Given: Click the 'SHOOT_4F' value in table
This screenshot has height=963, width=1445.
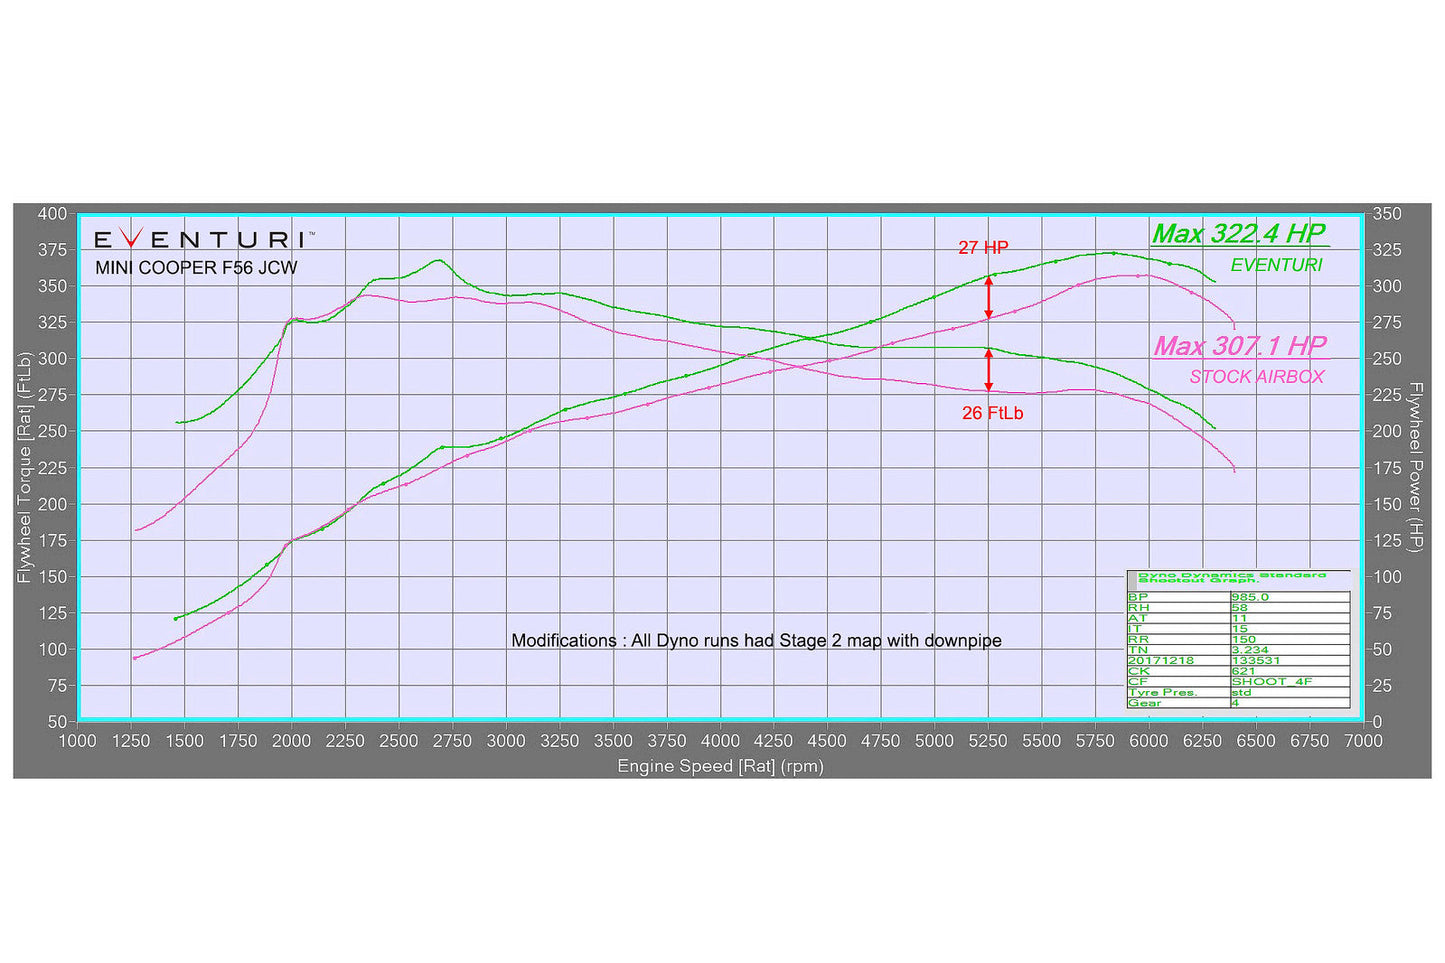Looking at the screenshot, I should tap(1272, 682).
